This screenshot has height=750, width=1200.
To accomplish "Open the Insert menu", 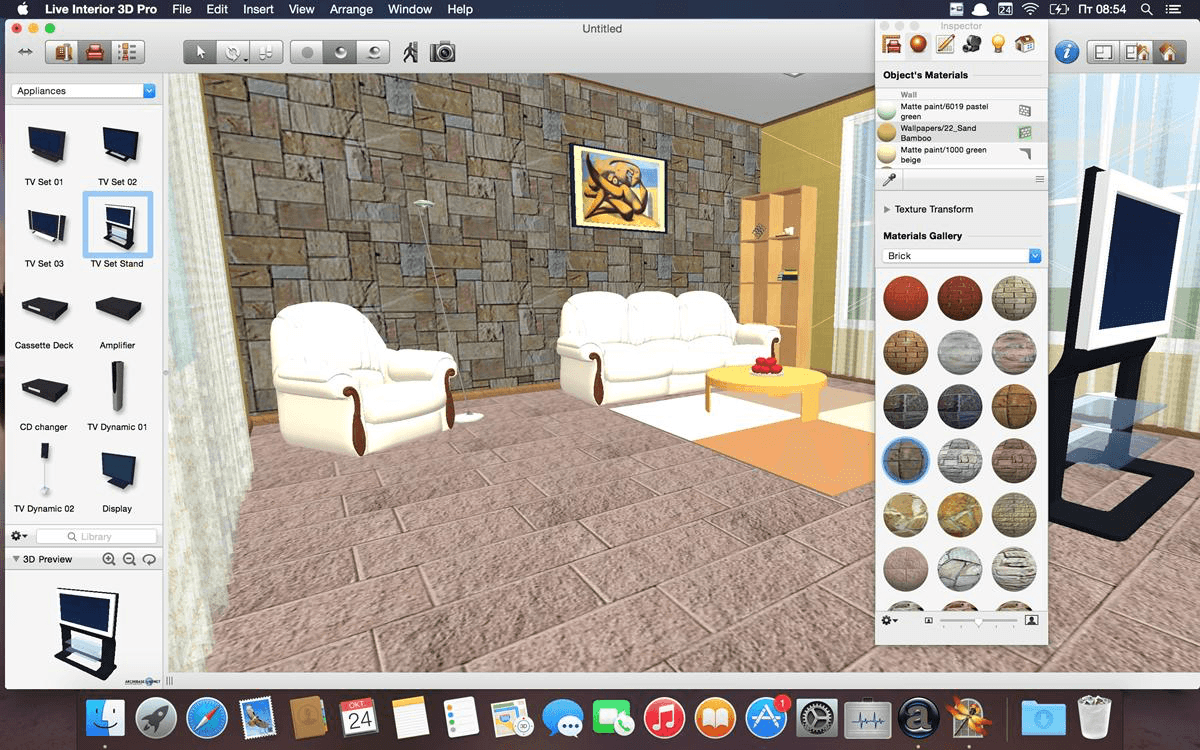I will 258,9.
